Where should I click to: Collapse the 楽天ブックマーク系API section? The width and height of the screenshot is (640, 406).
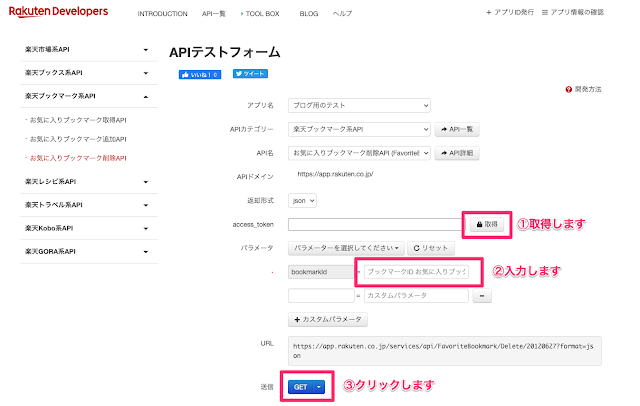[89, 96]
